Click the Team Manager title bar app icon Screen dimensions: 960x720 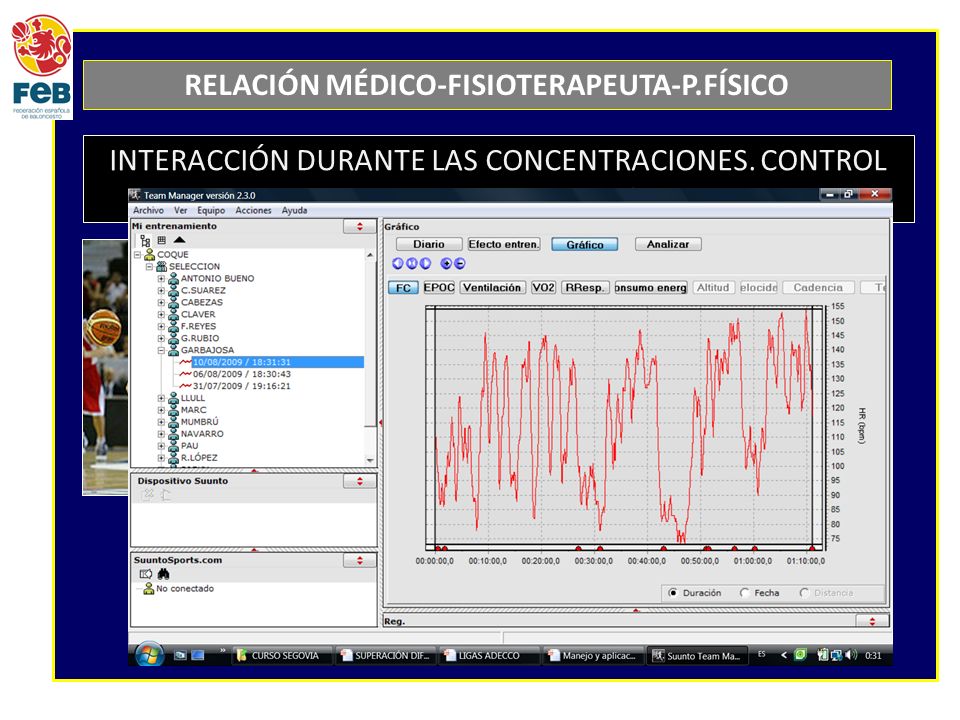pyautogui.click(x=135, y=195)
